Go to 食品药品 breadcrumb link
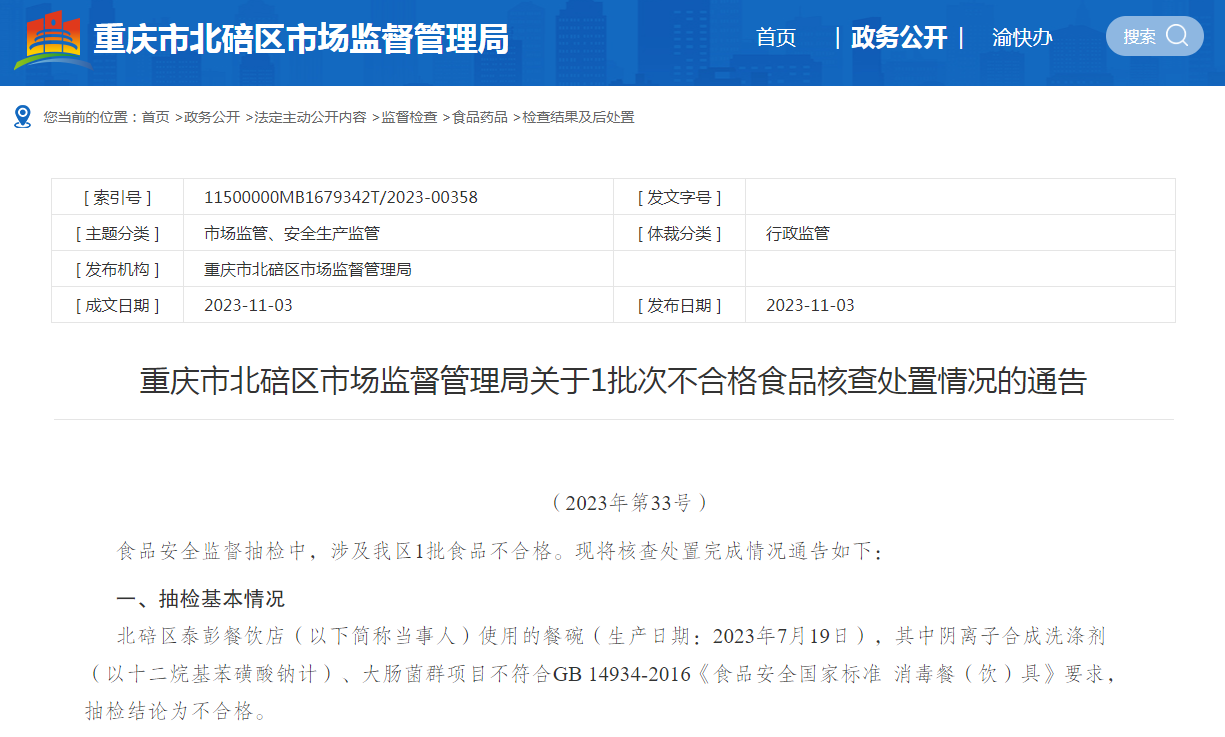 pyautogui.click(x=480, y=117)
